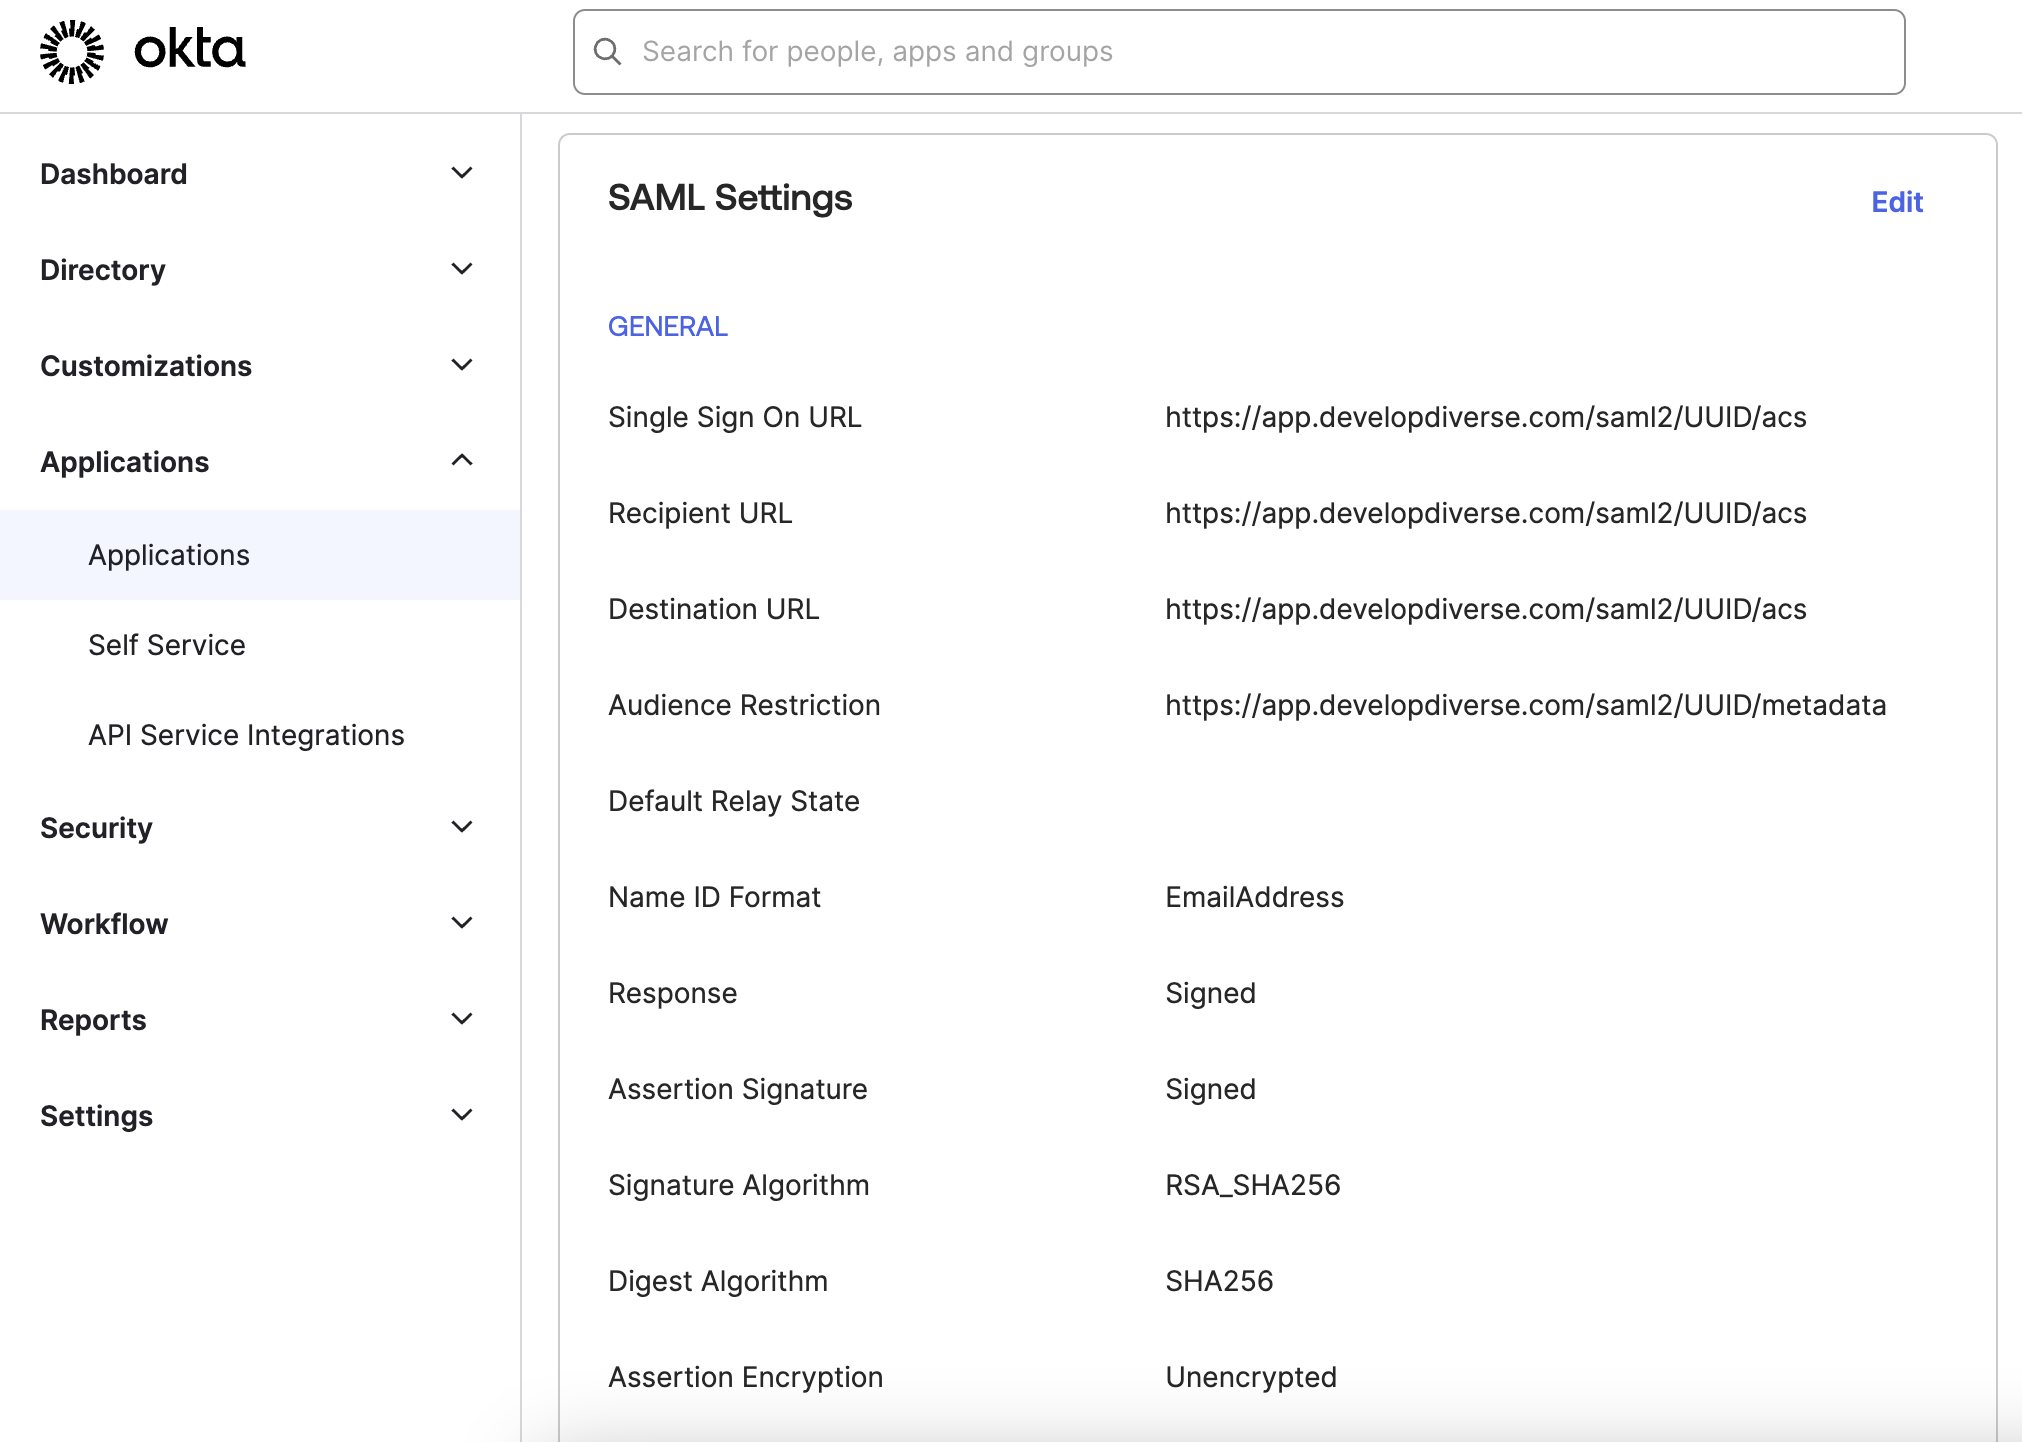Open the Dashboard menu label

[x=114, y=174]
